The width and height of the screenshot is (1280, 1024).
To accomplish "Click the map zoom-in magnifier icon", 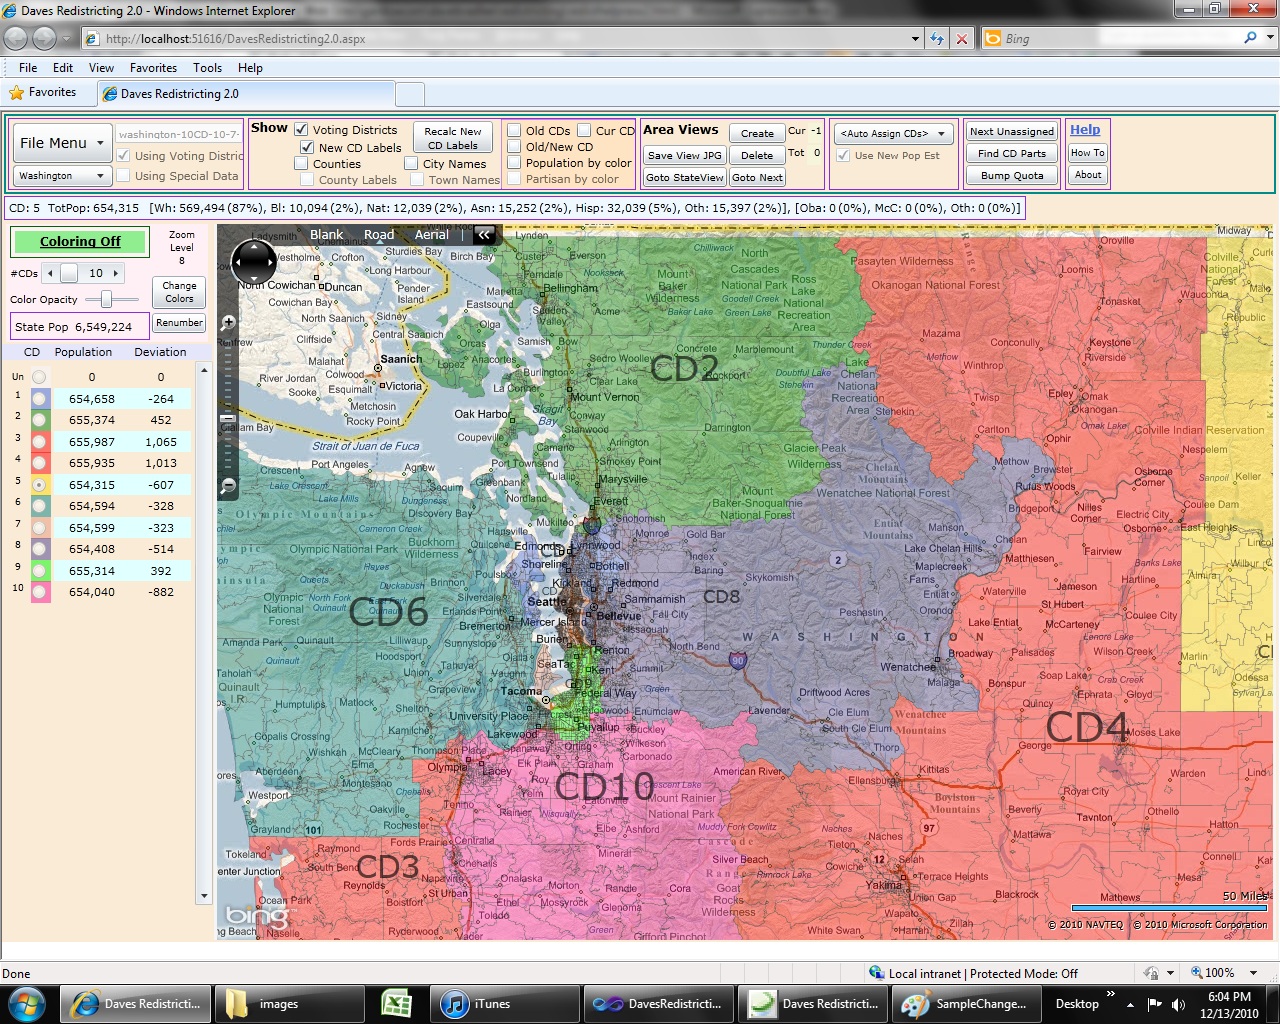I will 228,322.
